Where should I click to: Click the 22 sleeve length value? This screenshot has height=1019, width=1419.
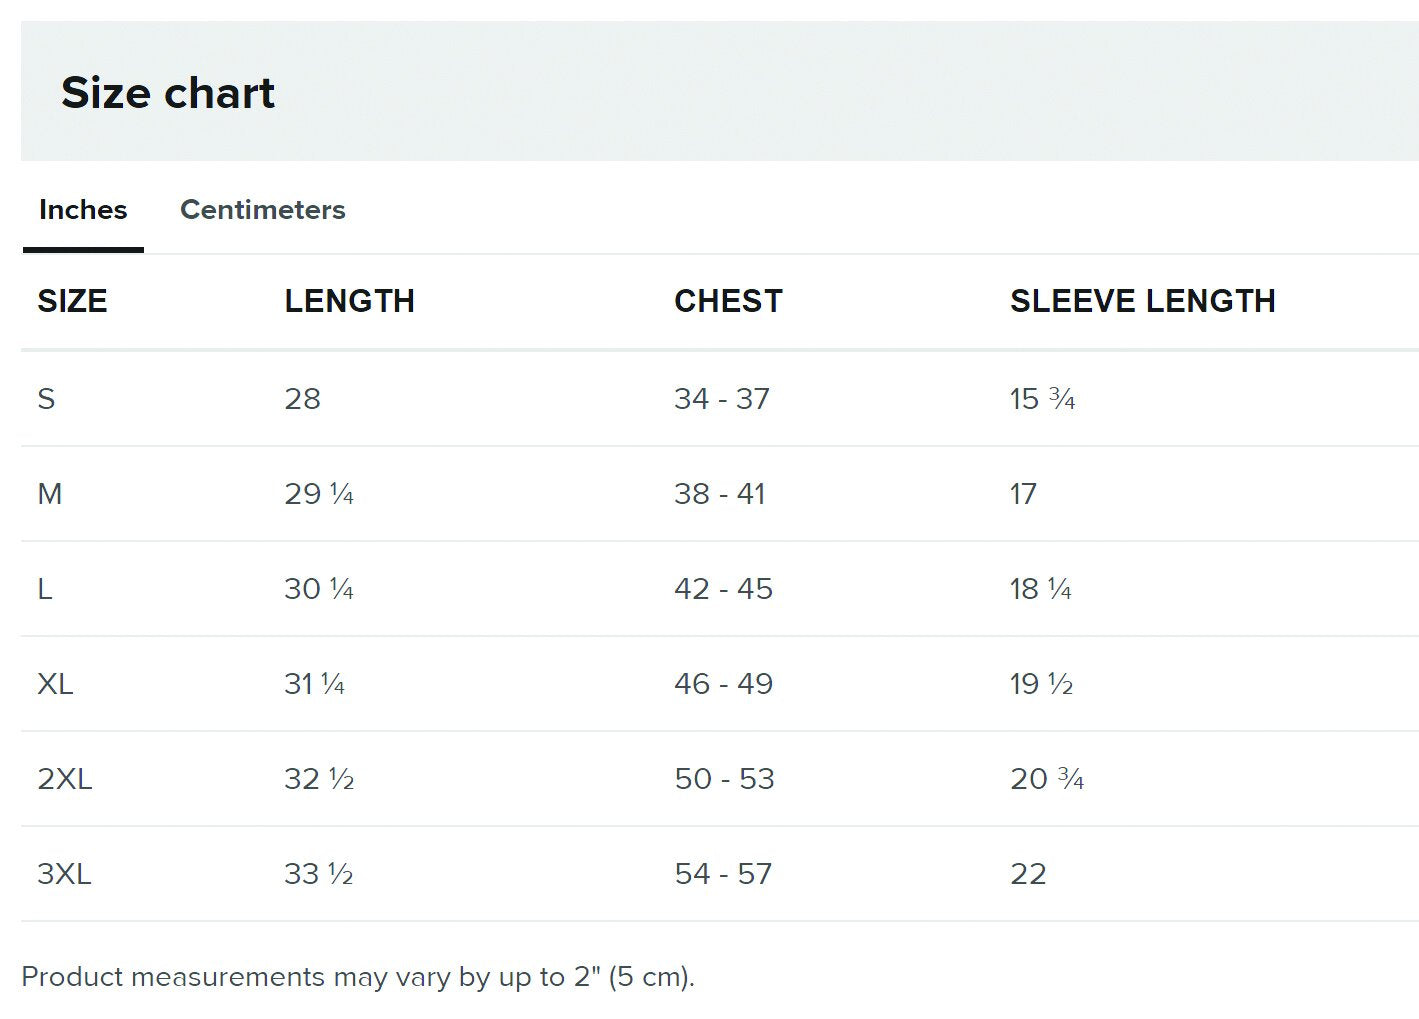[1028, 874]
